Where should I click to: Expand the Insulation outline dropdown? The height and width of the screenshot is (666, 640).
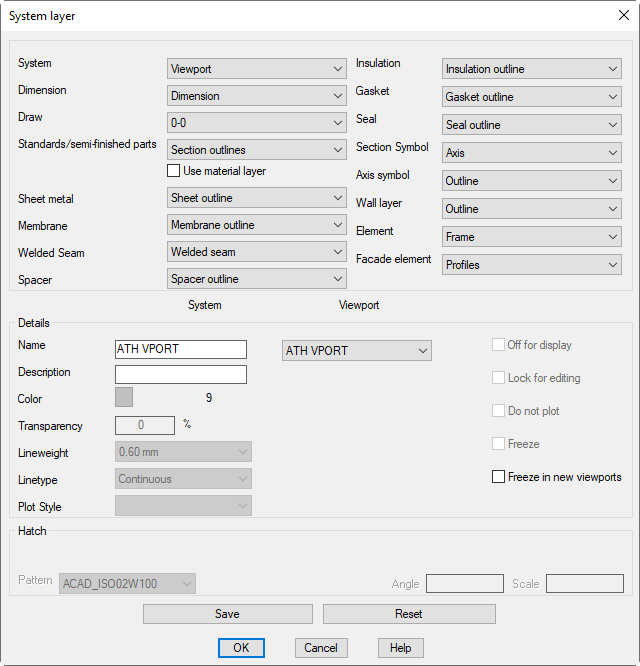pyautogui.click(x=531, y=69)
